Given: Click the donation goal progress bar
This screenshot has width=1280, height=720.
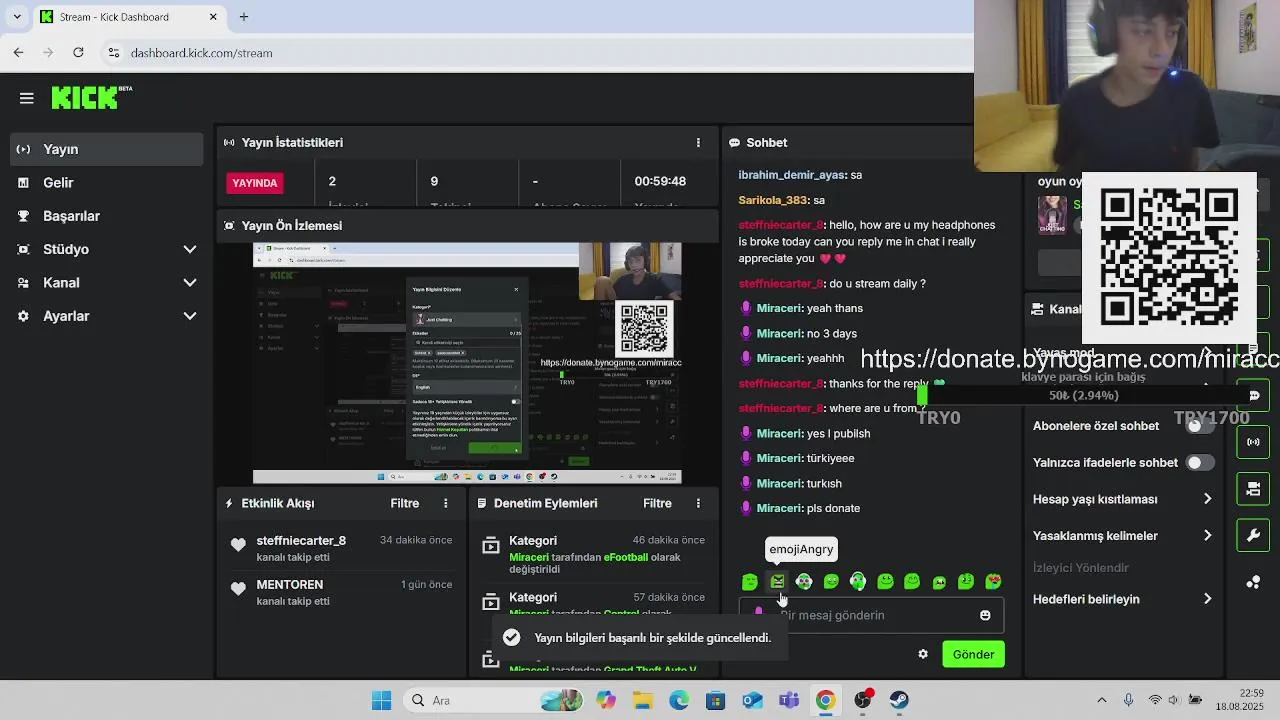Looking at the screenshot, I should point(1083,396).
